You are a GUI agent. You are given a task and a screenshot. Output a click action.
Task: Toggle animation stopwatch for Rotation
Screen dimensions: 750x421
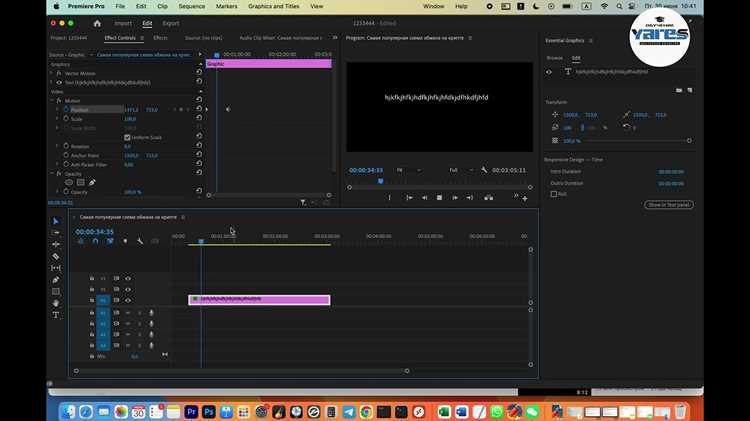click(66, 146)
